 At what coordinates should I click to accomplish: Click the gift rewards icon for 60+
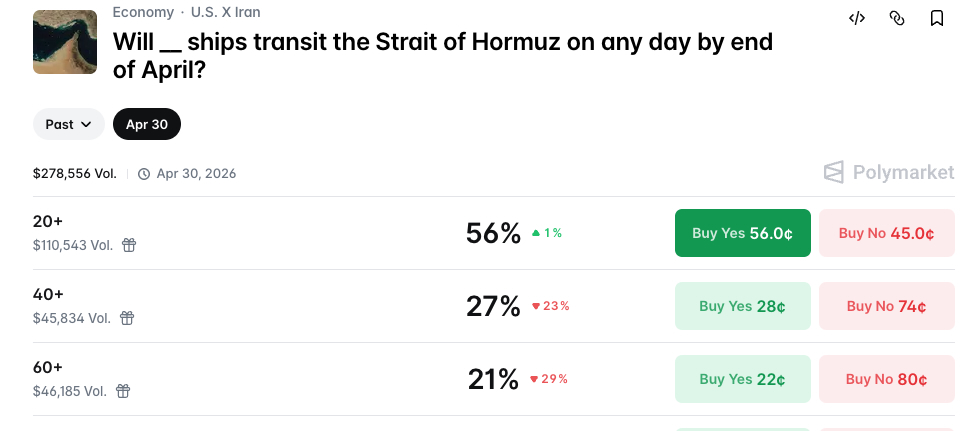click(124, 391)
